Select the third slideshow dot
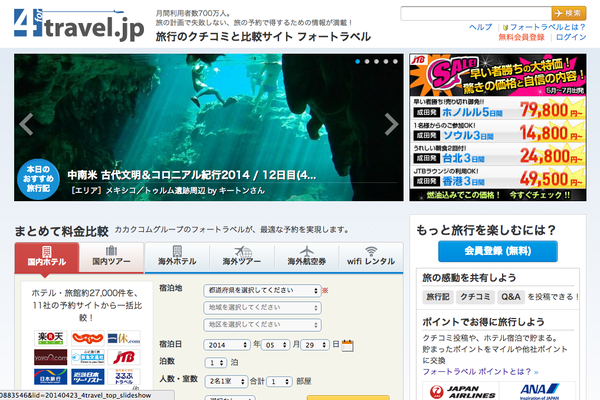Viewport: 600px width, 400px height. 377,61
